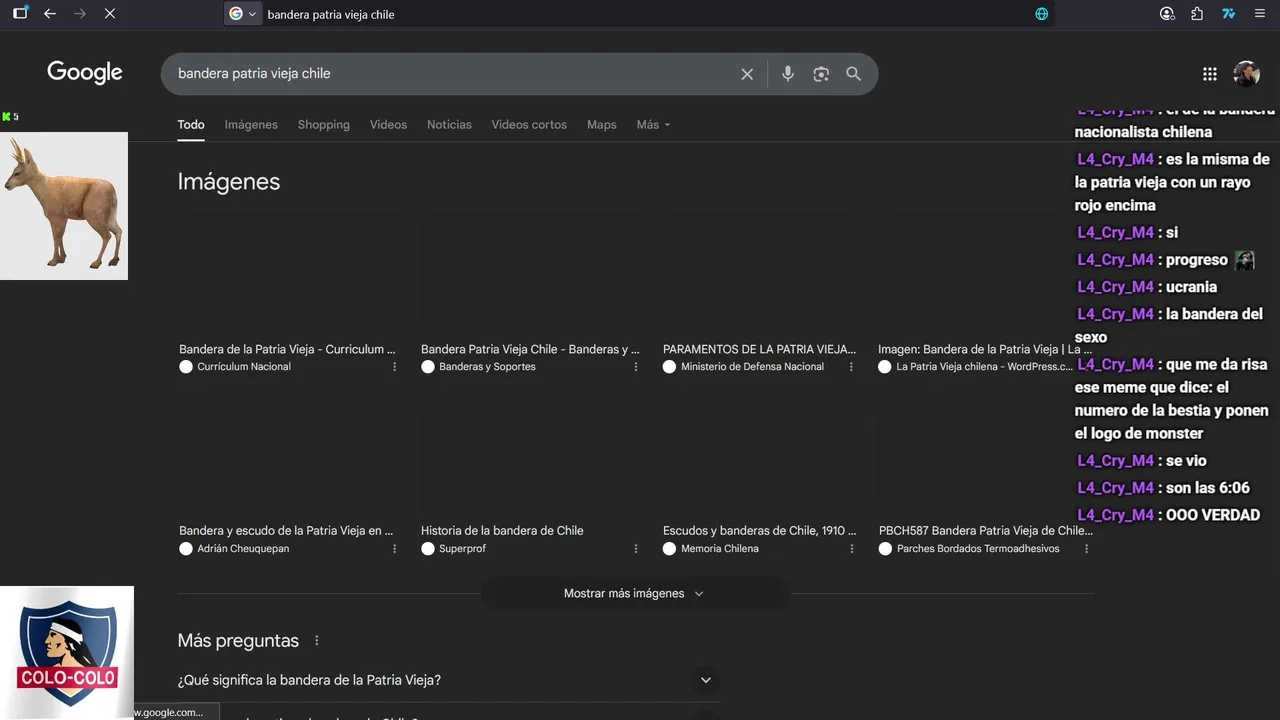Click the Colo-Colo logo overlay
1280x720 pixels.
click(x=67, y=653)
